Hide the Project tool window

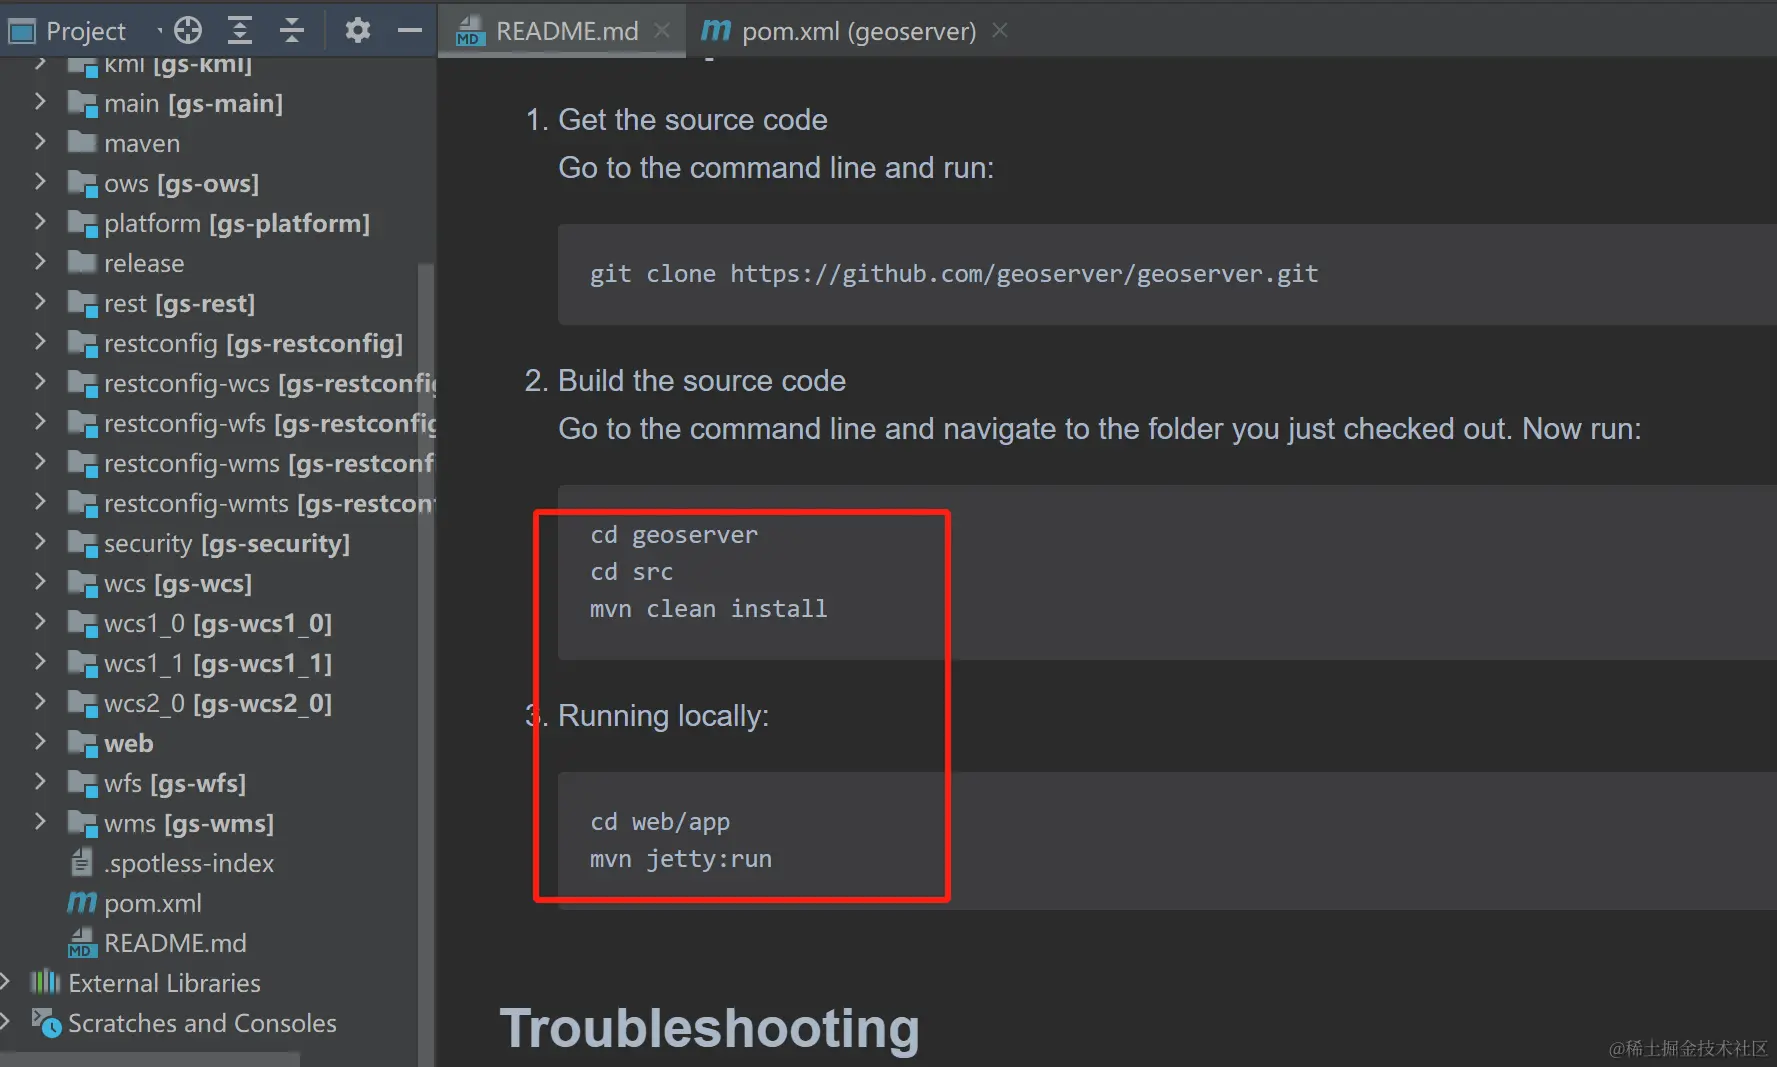coord(409,31)
